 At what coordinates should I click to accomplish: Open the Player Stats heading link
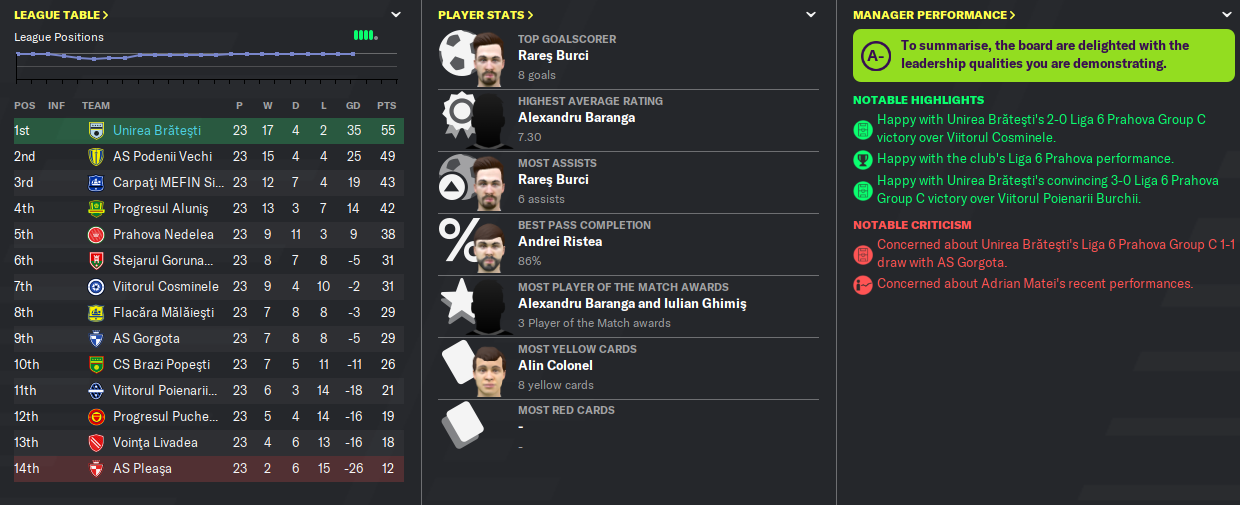(x=486, y=15)
